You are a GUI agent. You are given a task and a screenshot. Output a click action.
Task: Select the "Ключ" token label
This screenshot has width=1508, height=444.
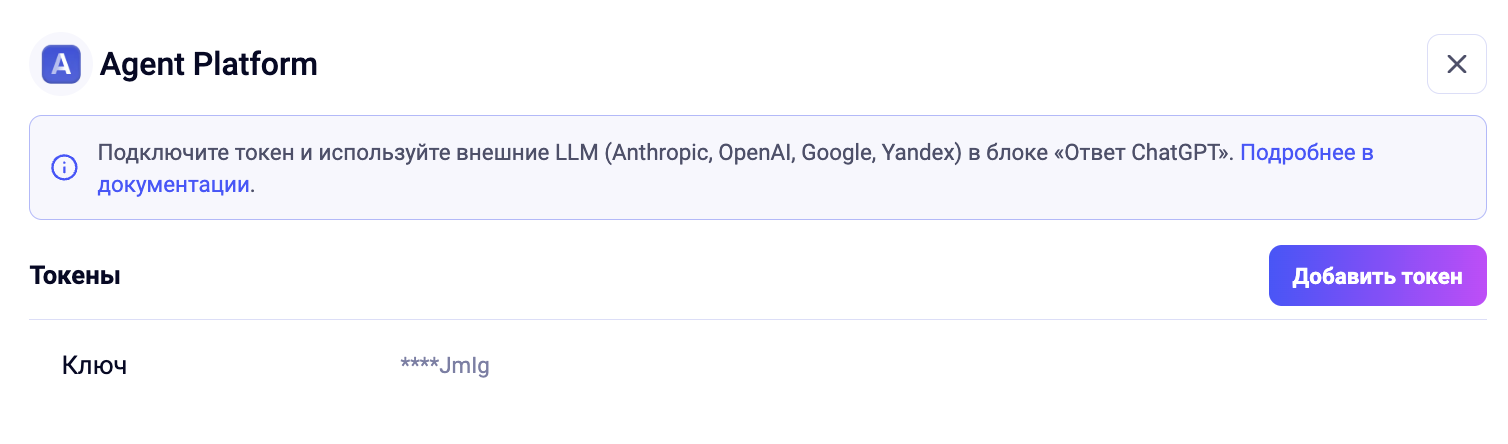pyautogui.click(x=94, y=366)
